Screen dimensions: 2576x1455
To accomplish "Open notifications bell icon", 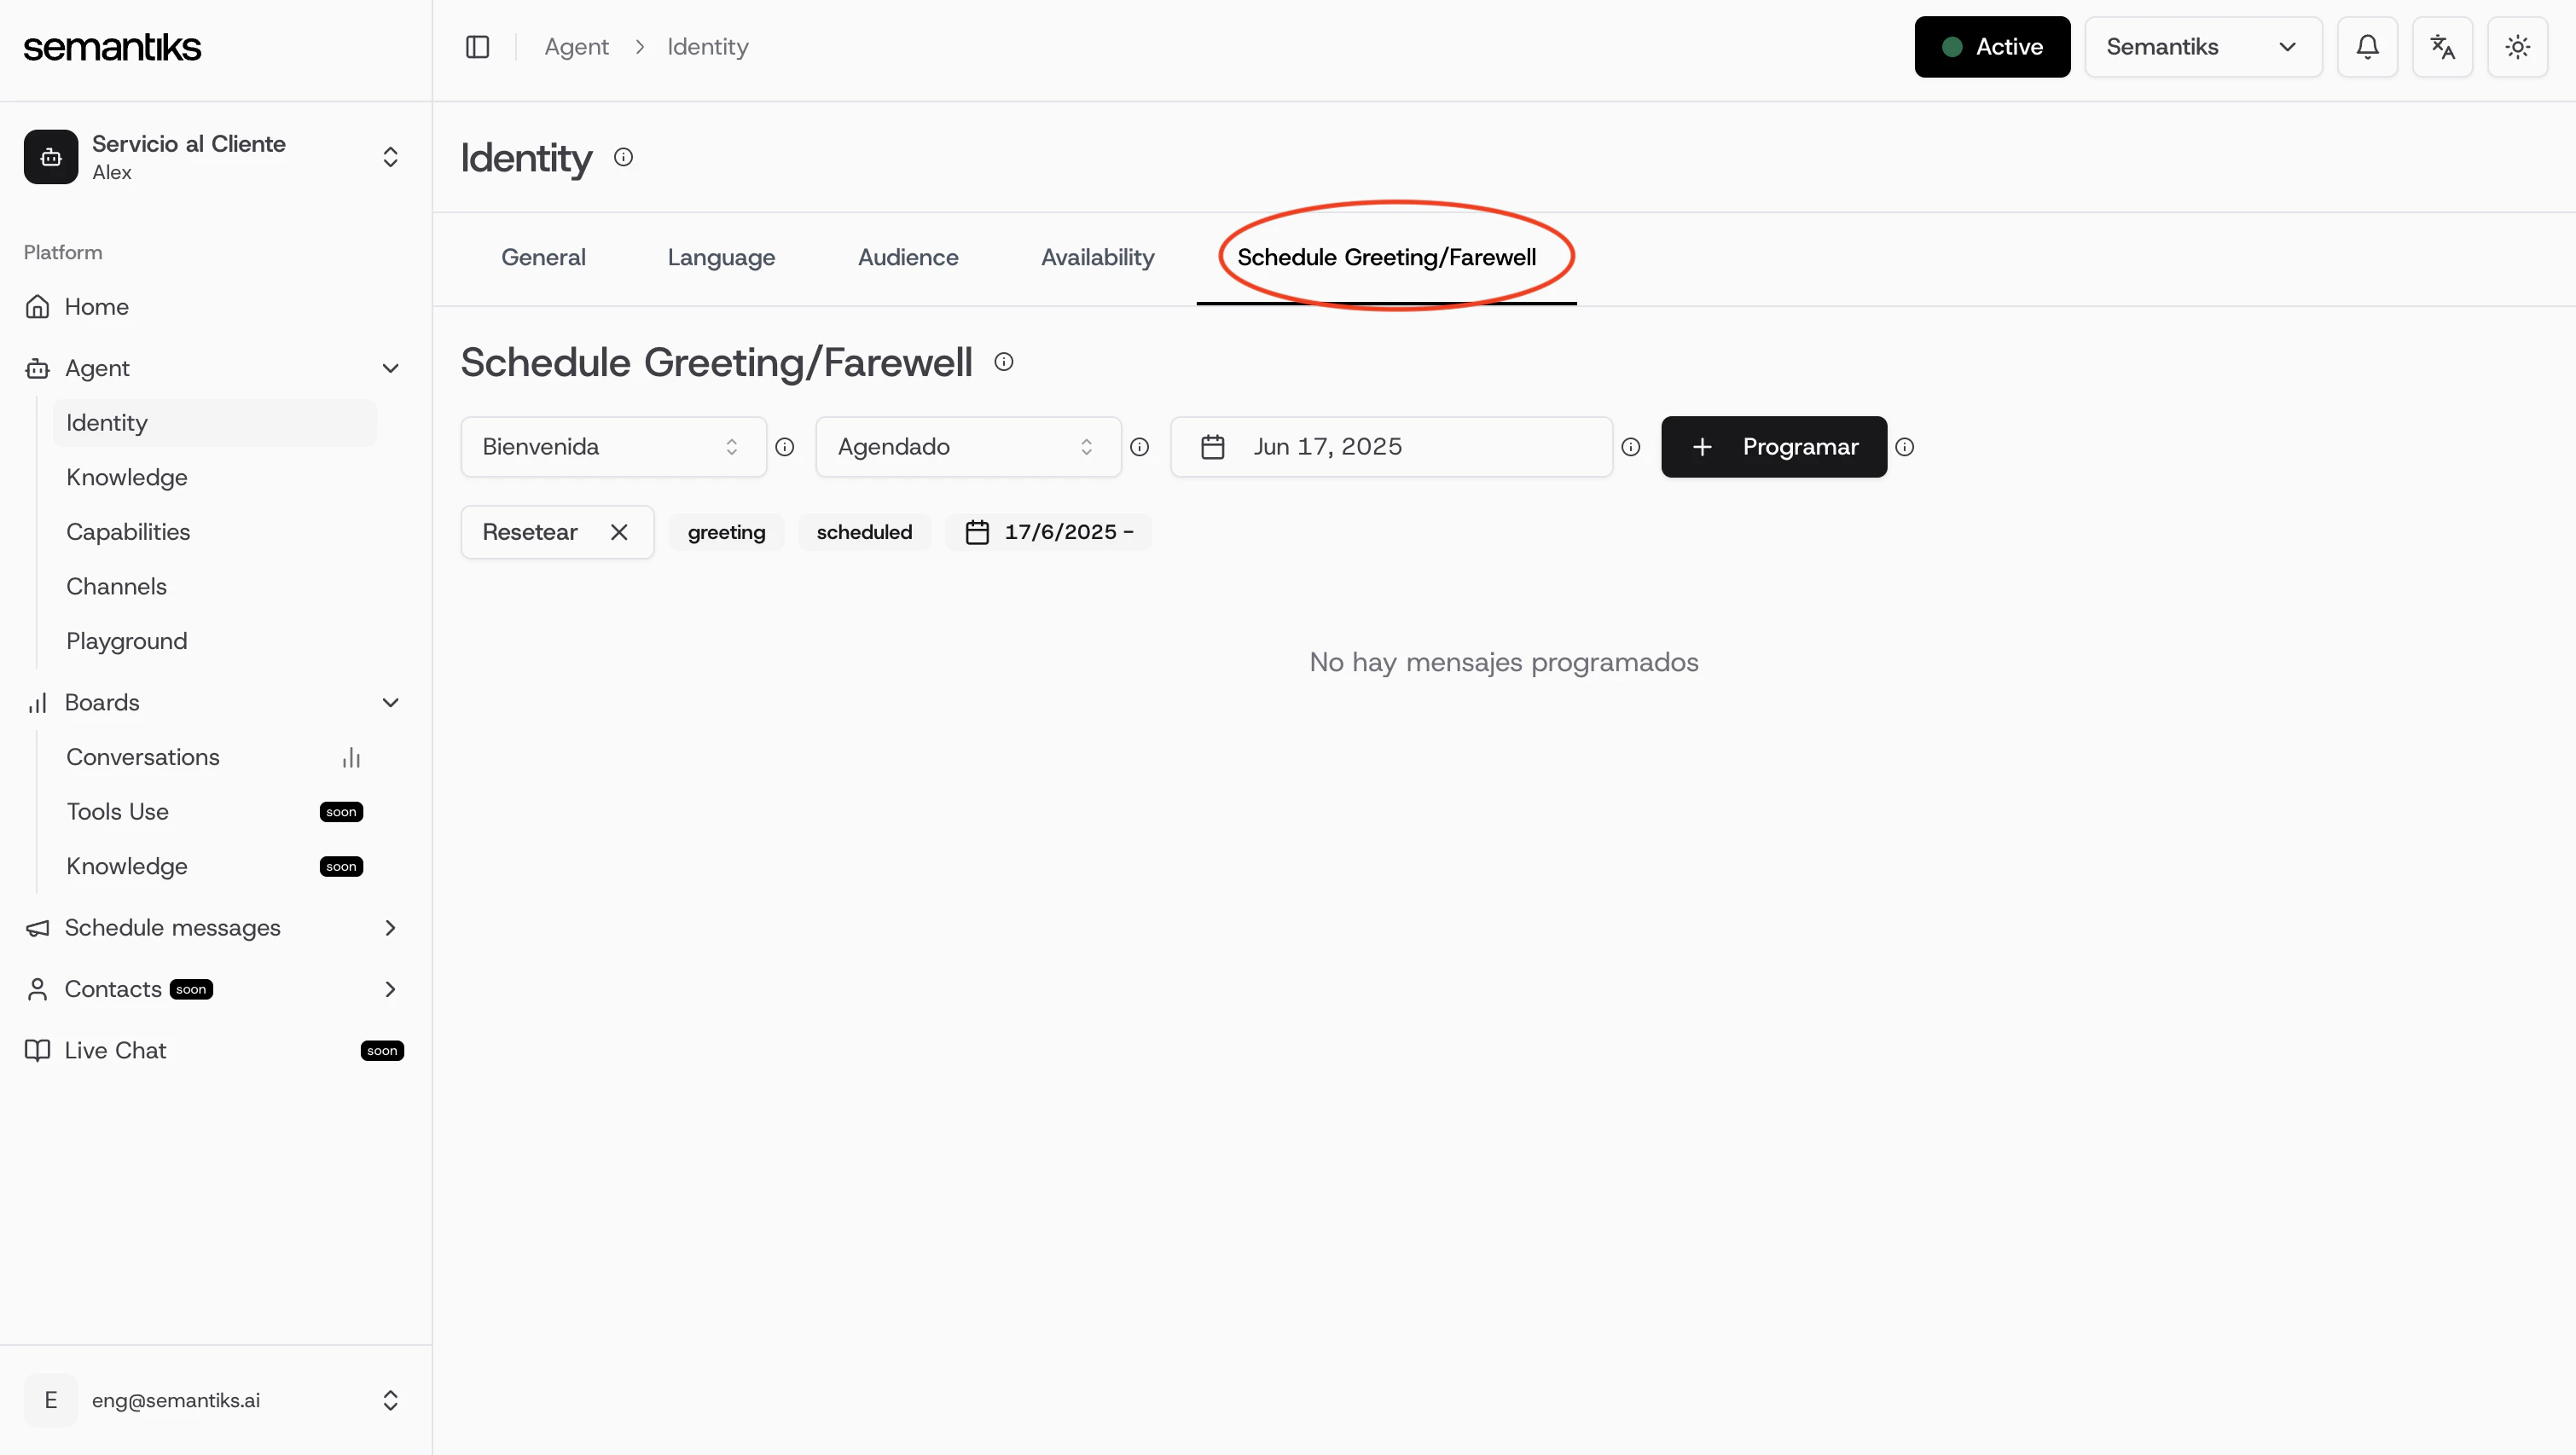I will click(x=2367, y=46).
